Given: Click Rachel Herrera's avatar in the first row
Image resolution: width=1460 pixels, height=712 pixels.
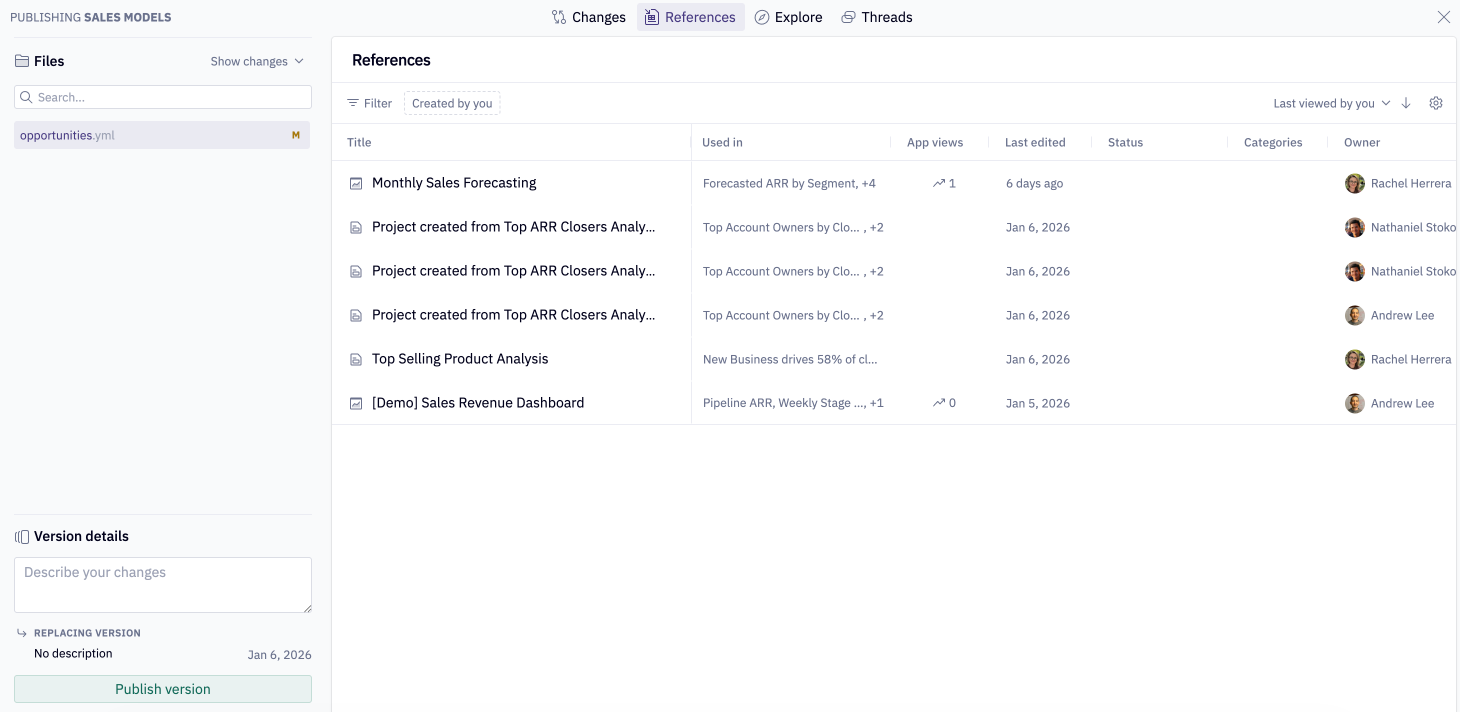Looking at the screenshot, I should 1354,183.
